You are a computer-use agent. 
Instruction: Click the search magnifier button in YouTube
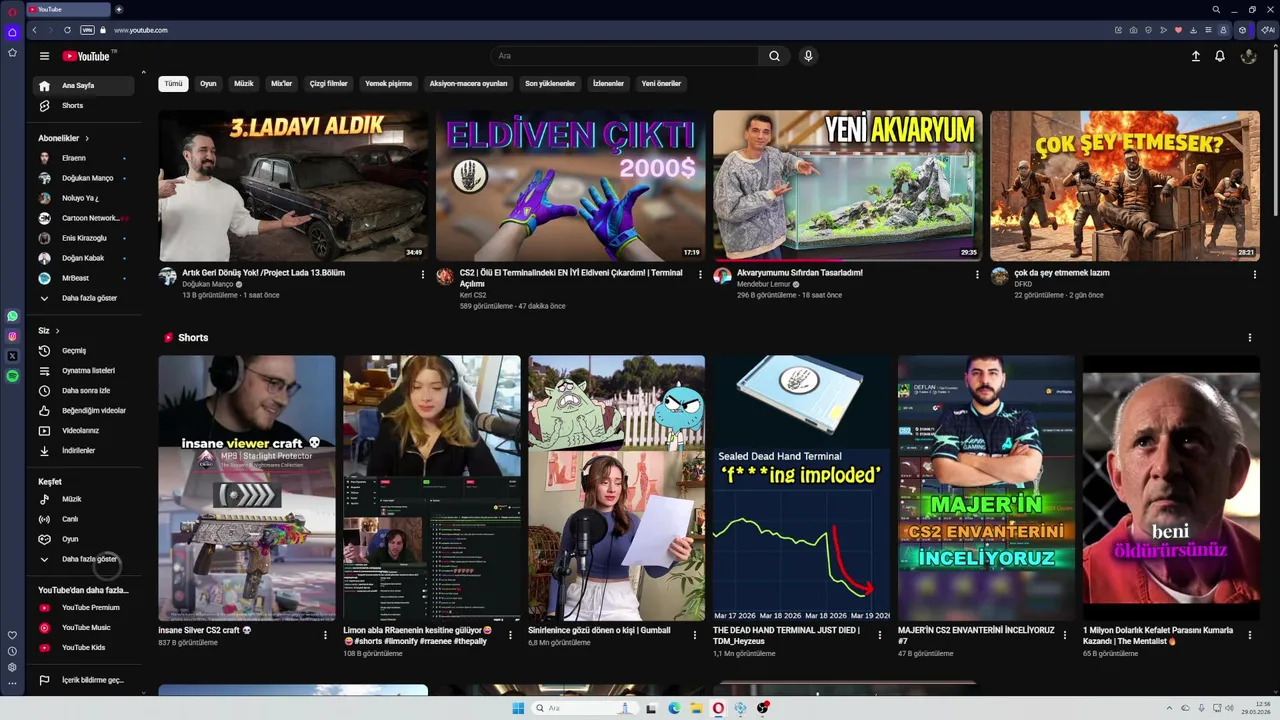tap(774, 56)
